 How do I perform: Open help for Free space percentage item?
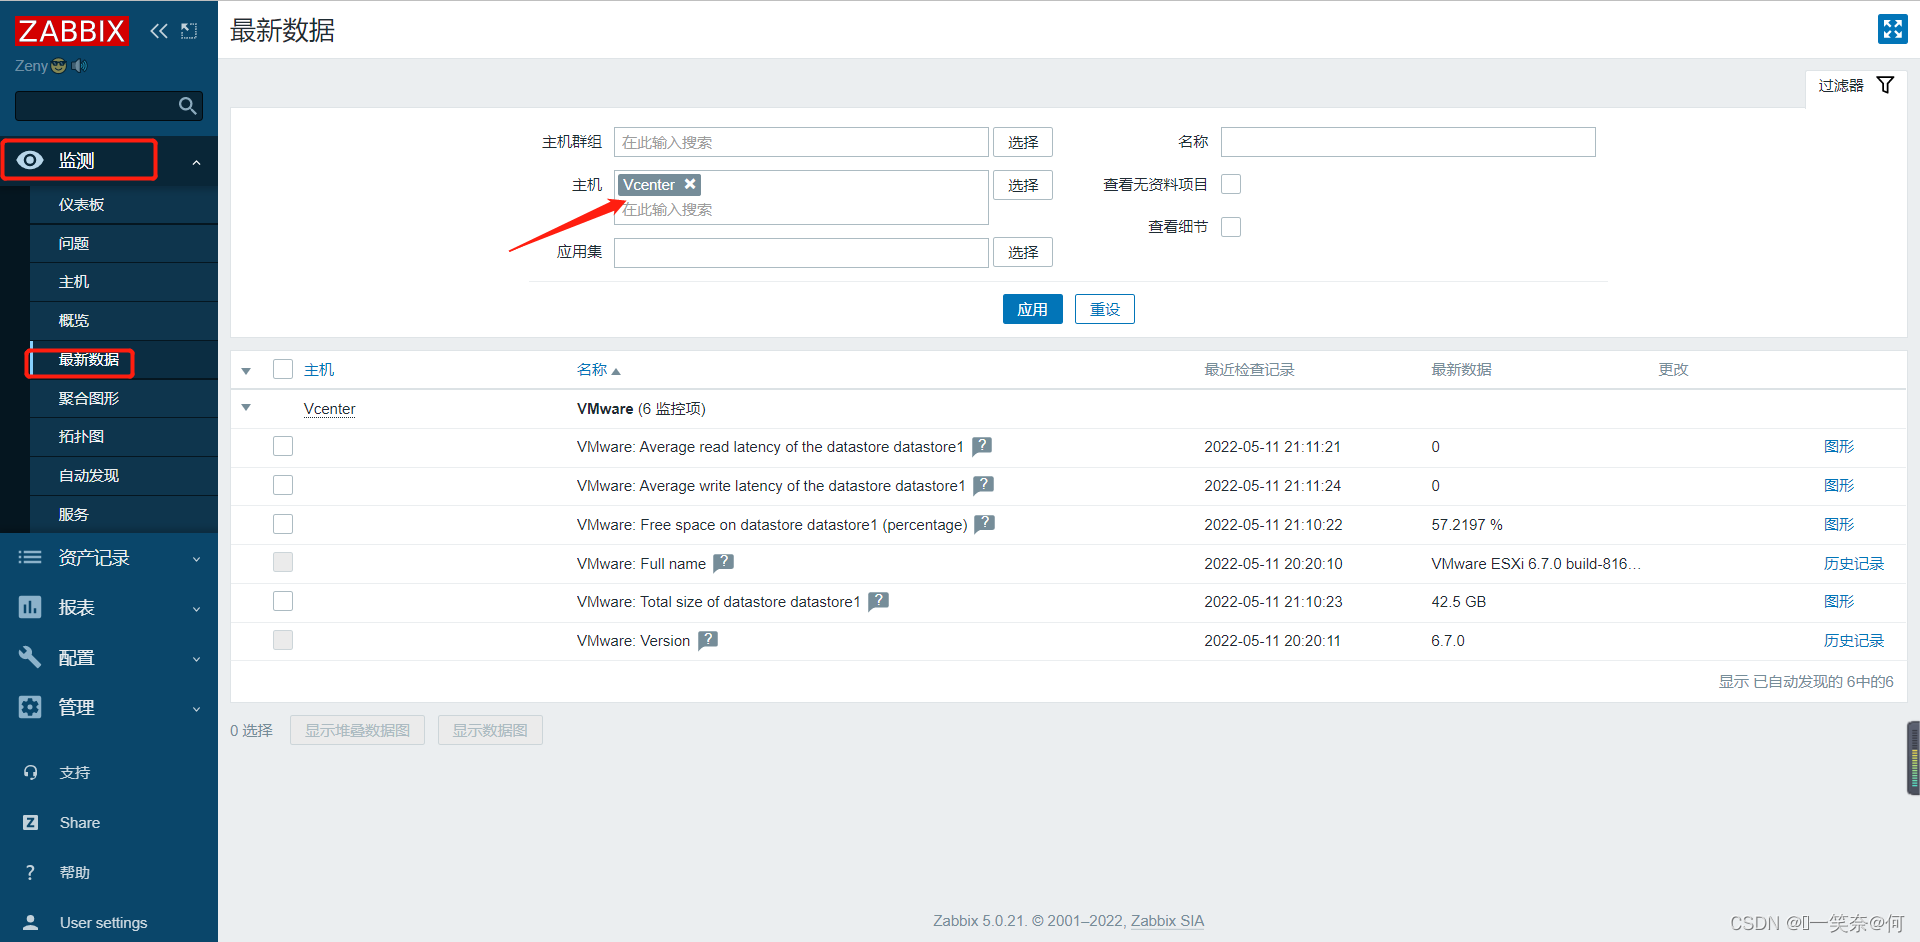click(985, 523)
